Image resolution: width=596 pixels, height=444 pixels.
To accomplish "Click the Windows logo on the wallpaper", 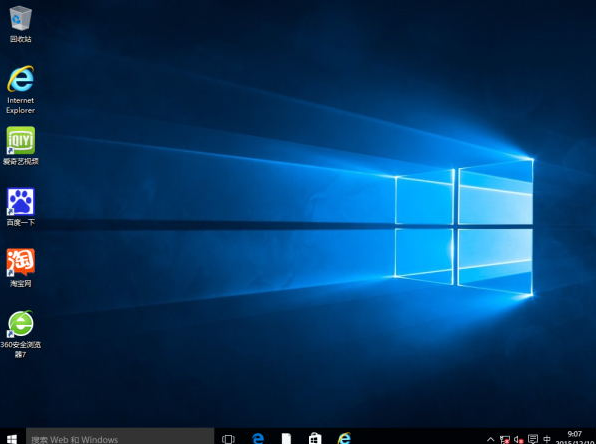I will tap(464, 227).
